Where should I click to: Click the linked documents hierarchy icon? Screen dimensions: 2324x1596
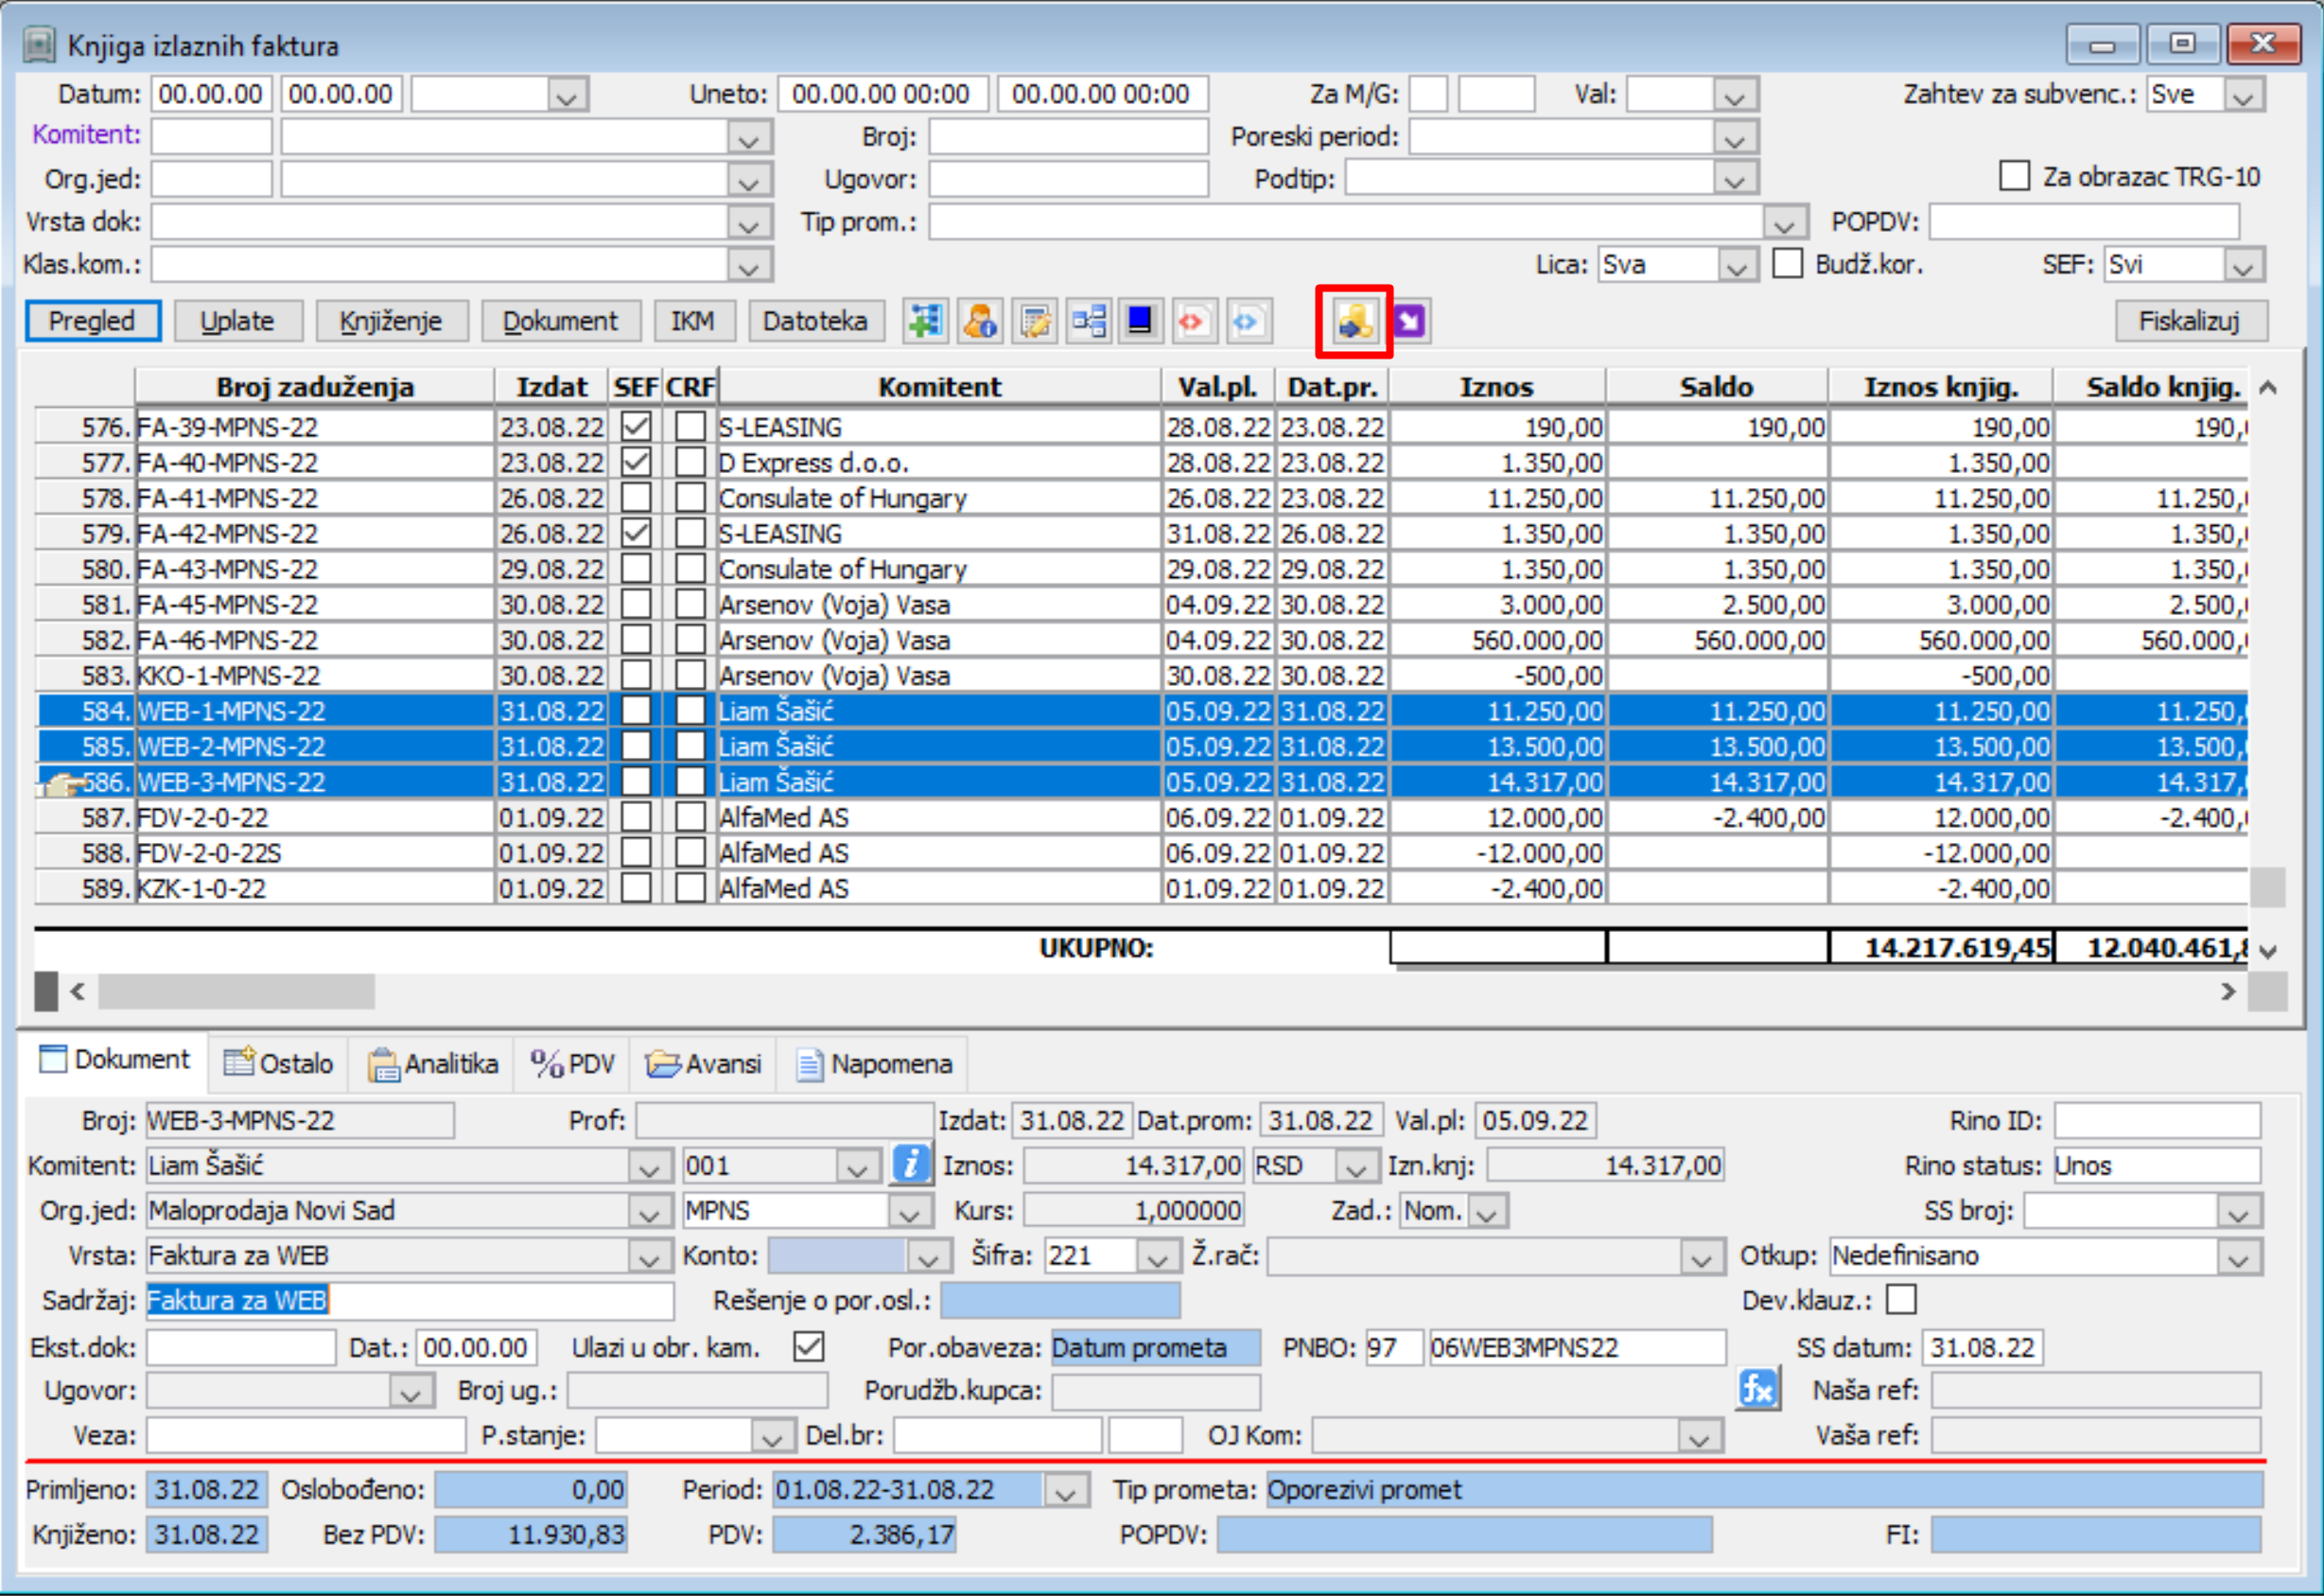[1089, 321]
